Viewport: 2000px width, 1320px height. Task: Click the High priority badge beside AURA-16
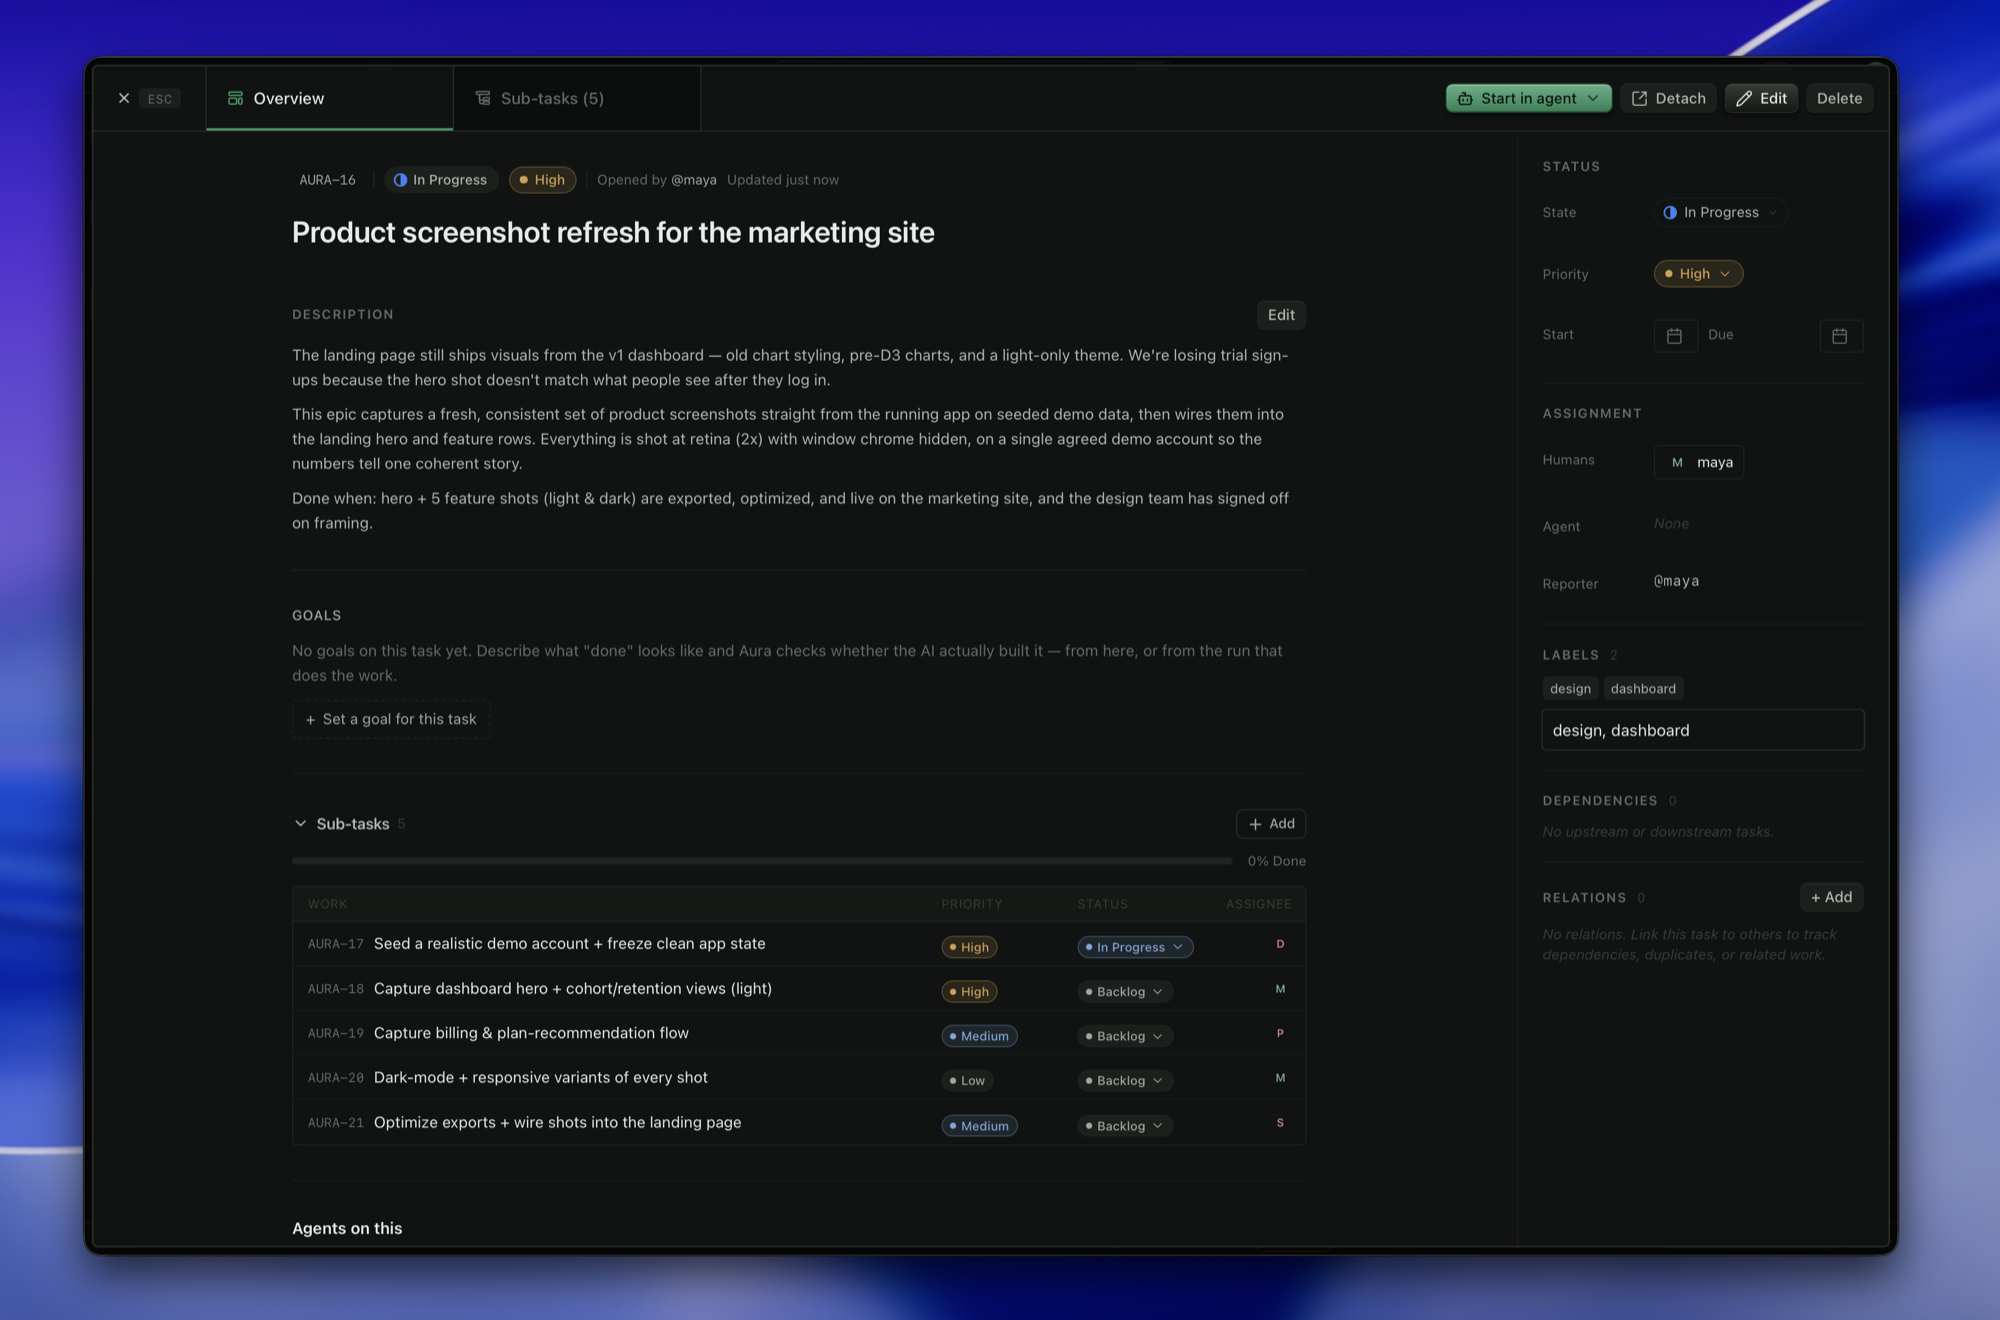coord(542,180)
